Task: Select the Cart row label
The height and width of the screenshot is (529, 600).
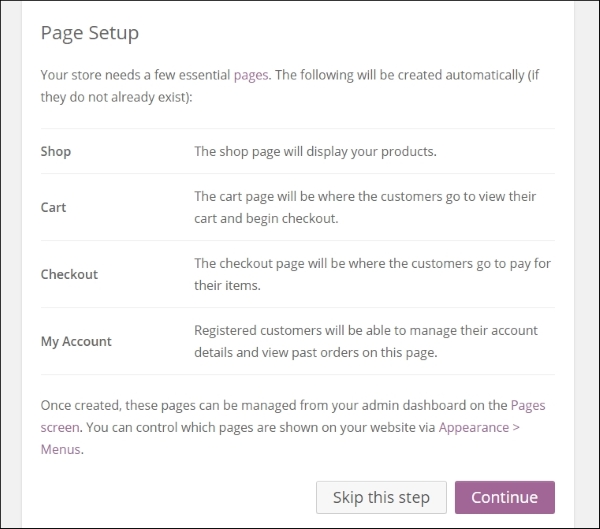Action: (x=54, y=207)
